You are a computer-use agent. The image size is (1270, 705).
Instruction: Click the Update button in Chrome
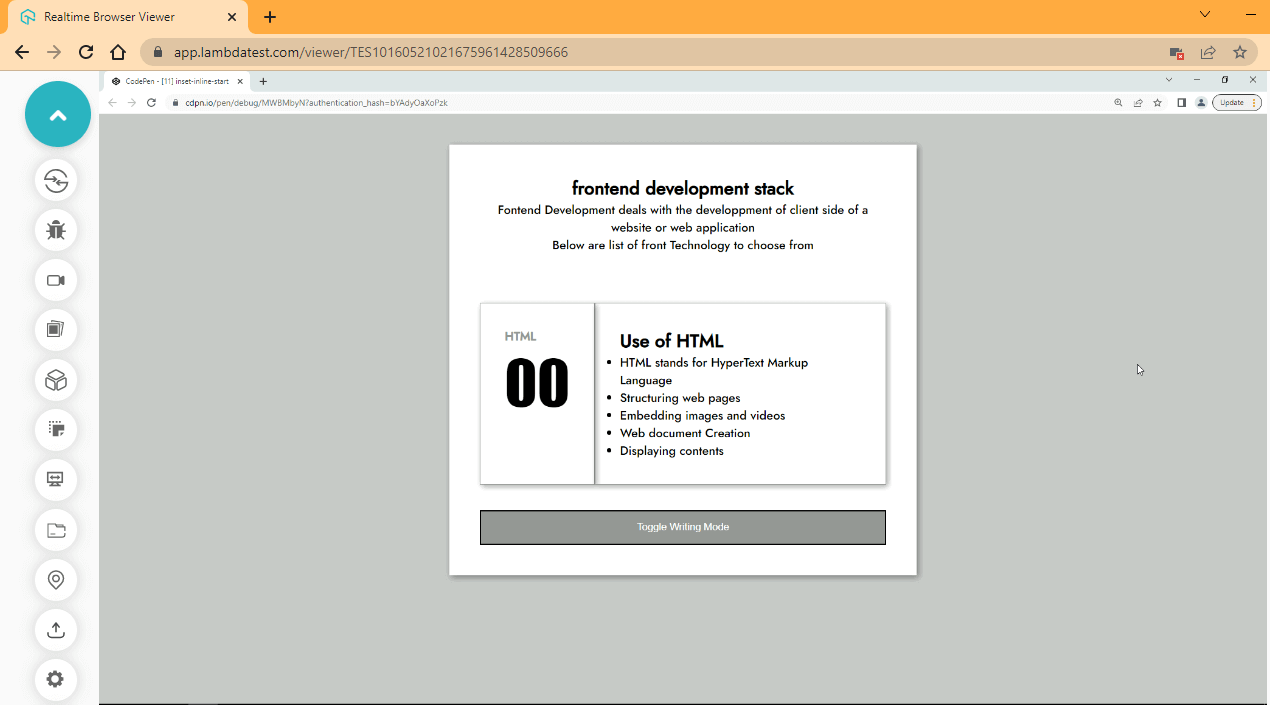[1232, 102]
